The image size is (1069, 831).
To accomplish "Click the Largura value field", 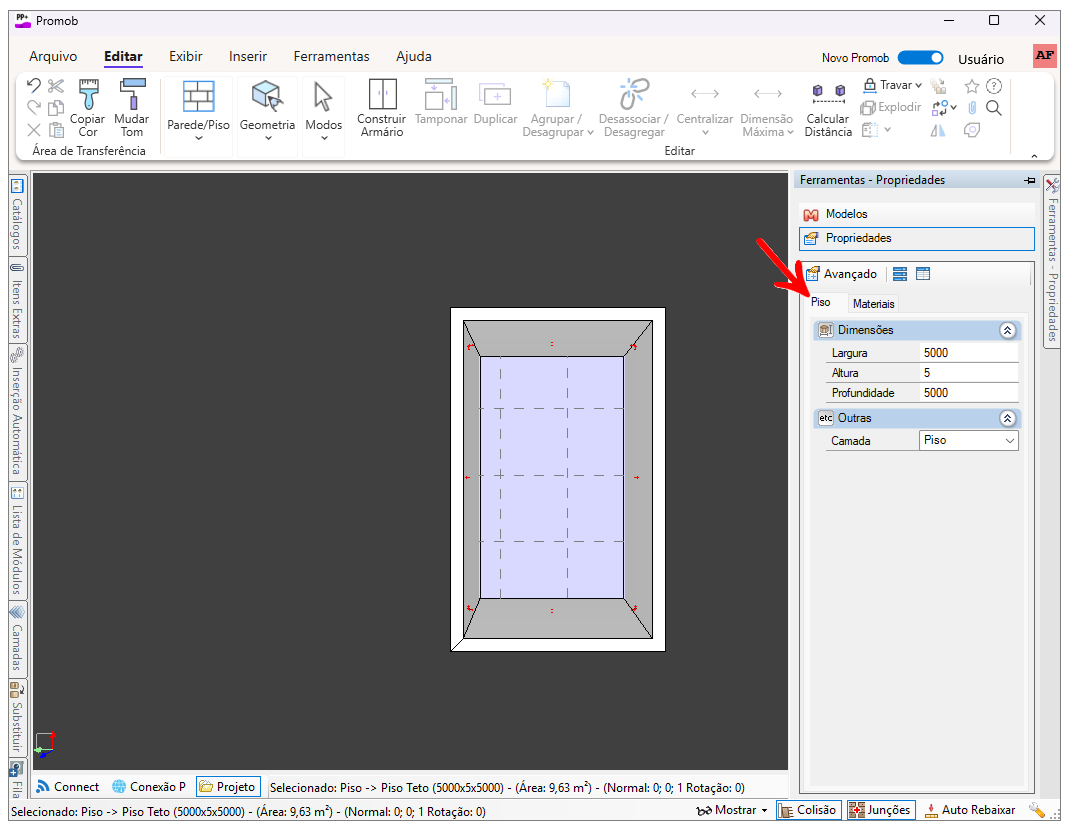I will [x=967, y=353].
